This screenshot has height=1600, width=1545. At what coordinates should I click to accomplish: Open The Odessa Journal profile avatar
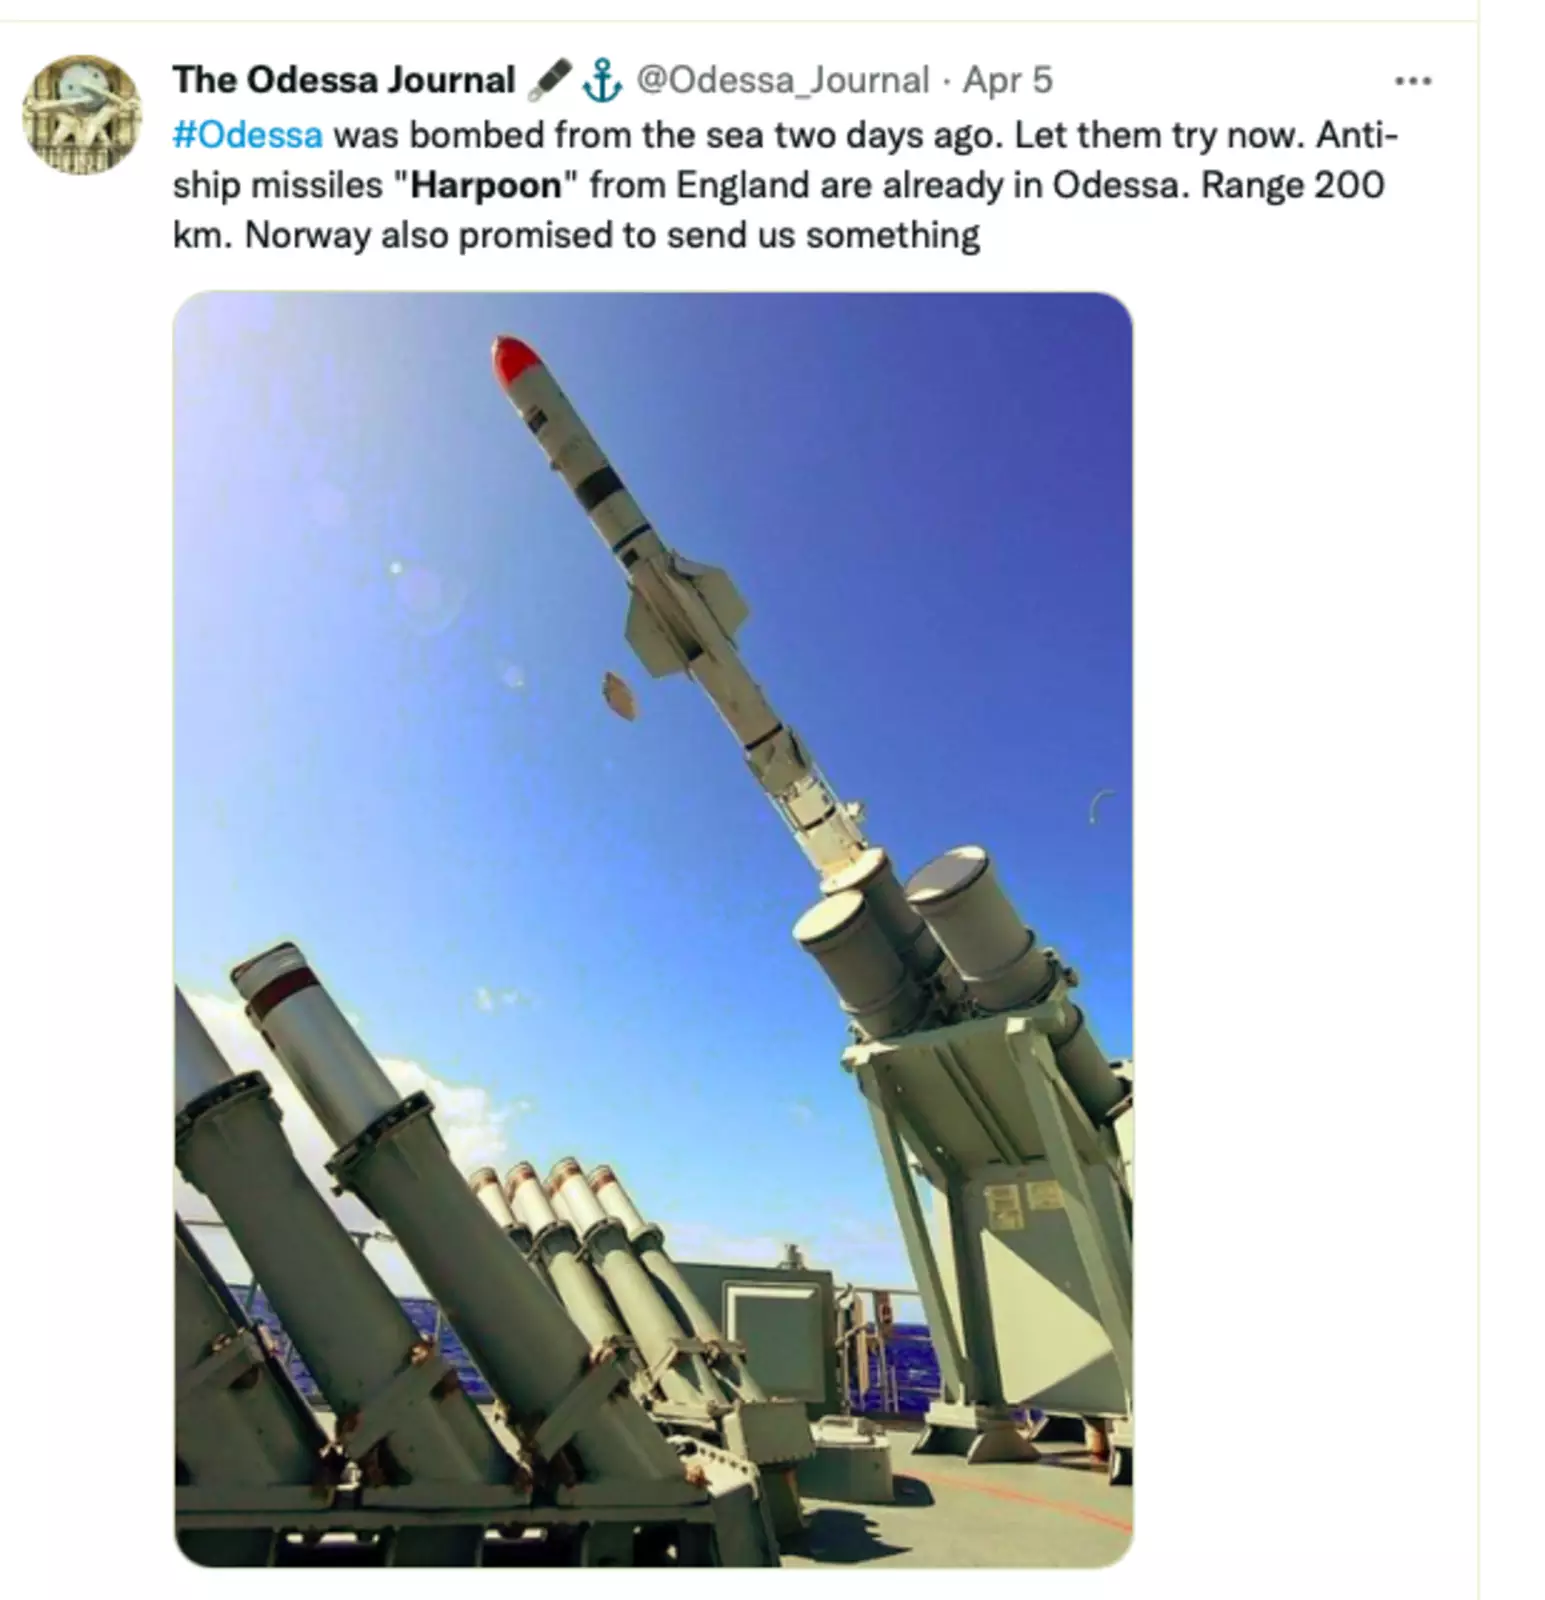click(82, 114)
